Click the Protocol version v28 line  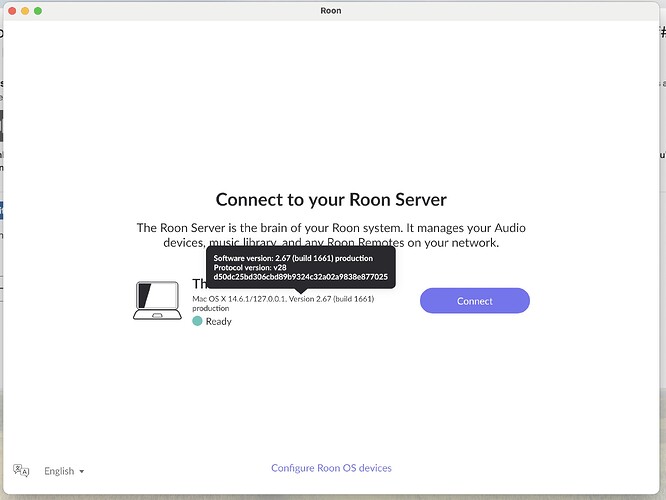coord(250,268)
